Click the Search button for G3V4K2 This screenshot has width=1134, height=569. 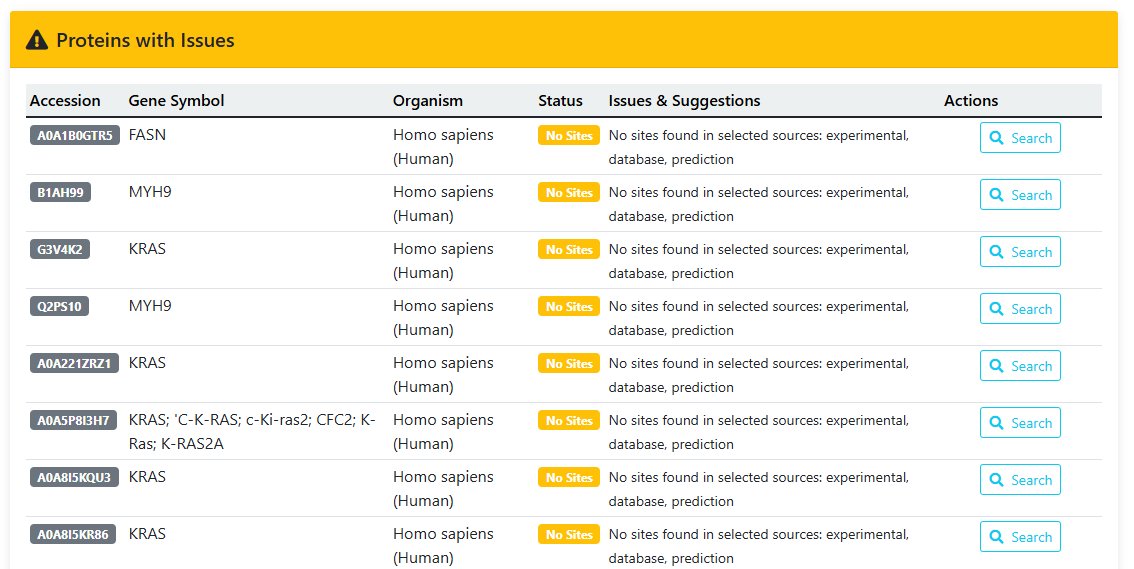pyautogui.click(x=1020, y=252)
